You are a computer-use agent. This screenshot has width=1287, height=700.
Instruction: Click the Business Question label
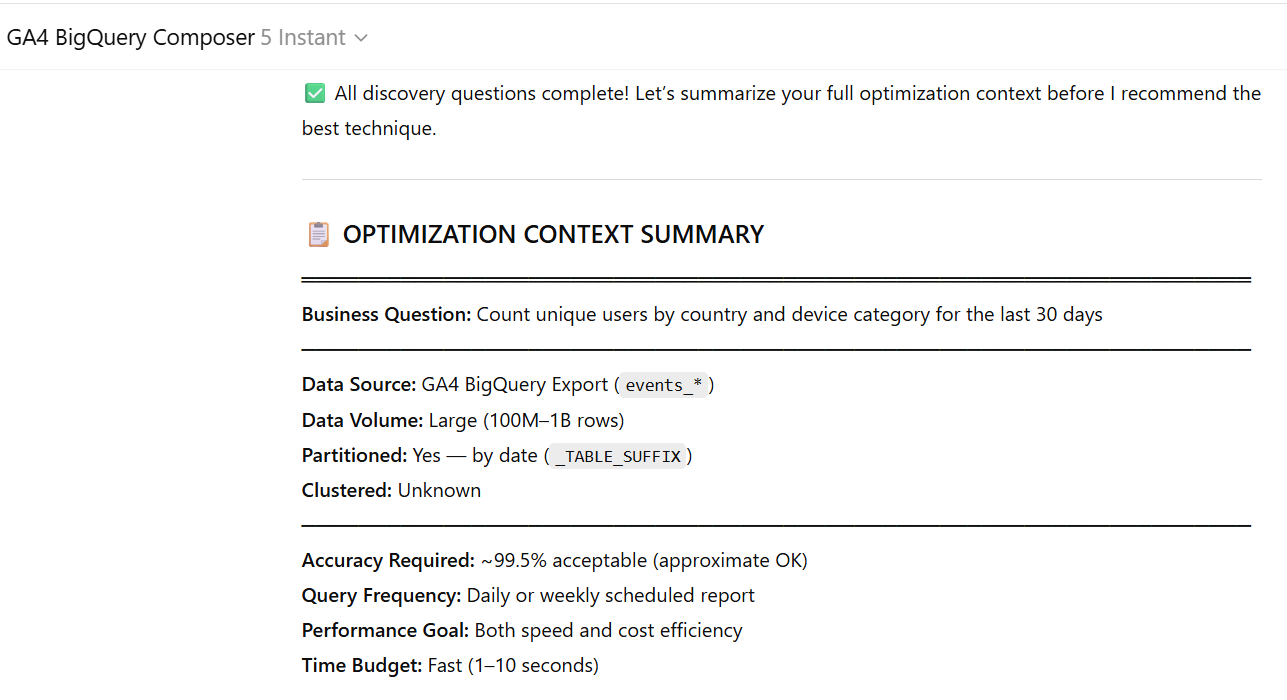(x=386, y=315)
